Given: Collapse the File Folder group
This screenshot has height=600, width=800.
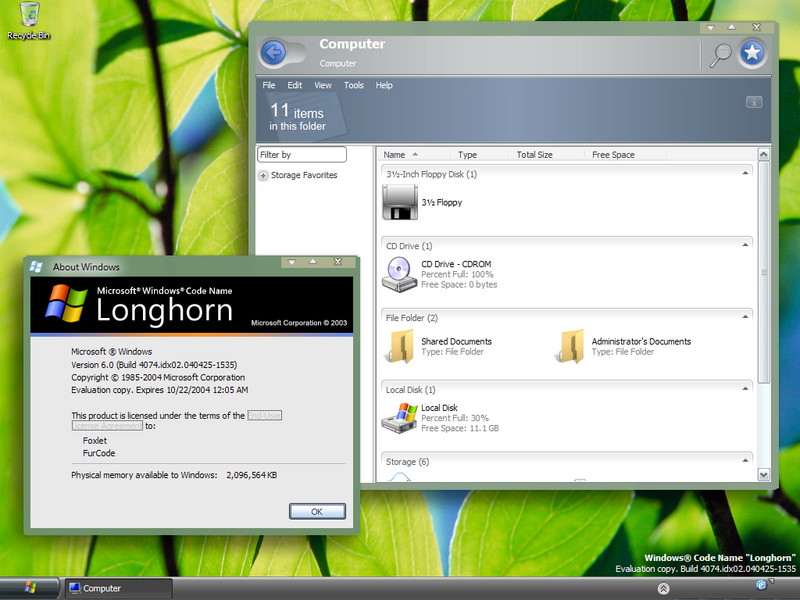Looking at the screenshot, I should coord(745,317).
